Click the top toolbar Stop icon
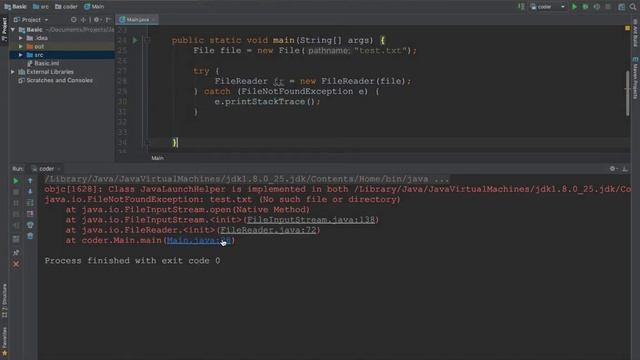The width and height of the screenshot is (640, 360). point(608,7)
